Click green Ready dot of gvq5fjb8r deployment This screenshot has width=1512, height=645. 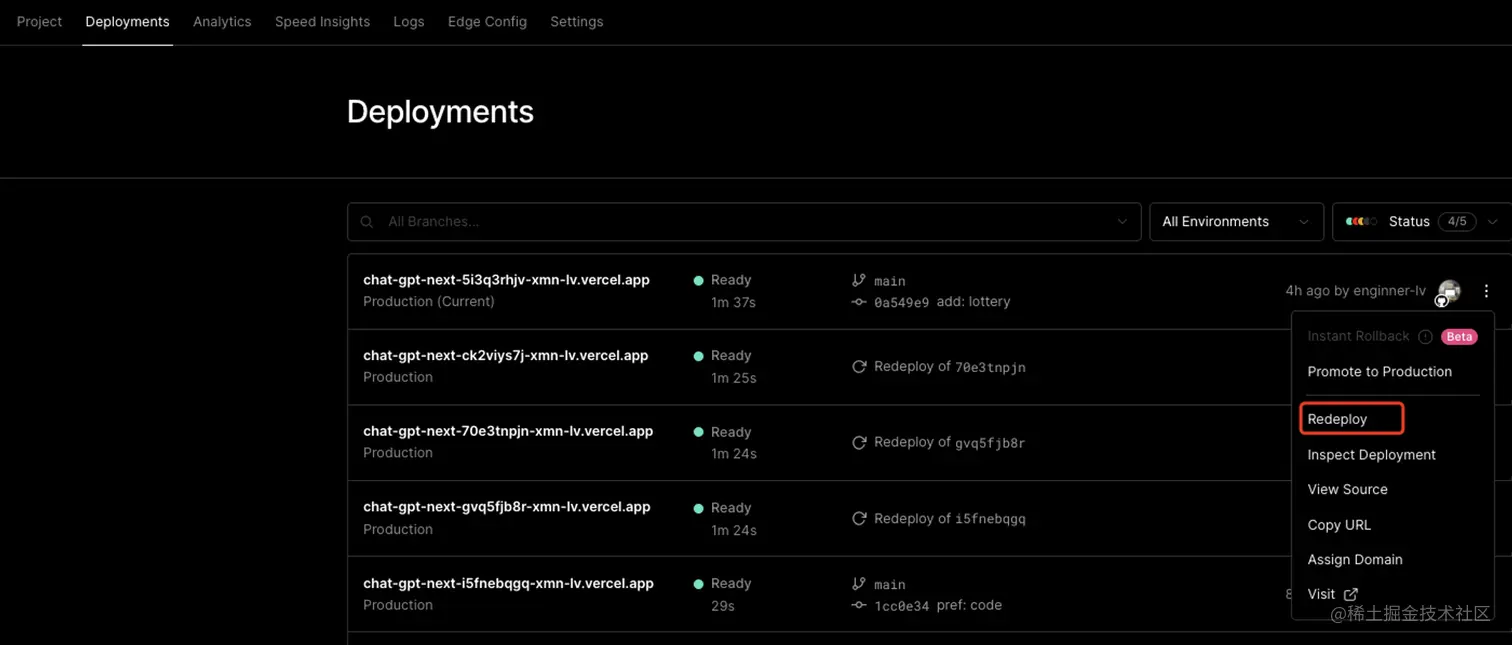pos(699,508)
